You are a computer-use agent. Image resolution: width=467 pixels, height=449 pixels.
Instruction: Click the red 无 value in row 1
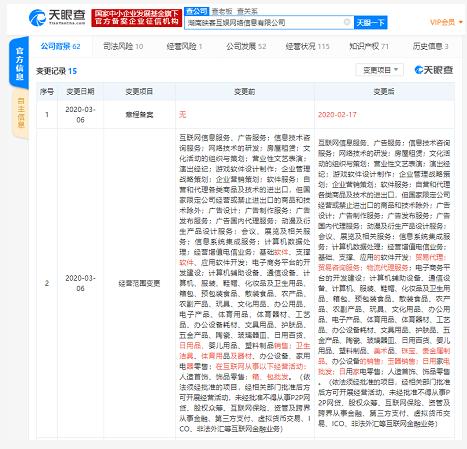tap(182, 115)
